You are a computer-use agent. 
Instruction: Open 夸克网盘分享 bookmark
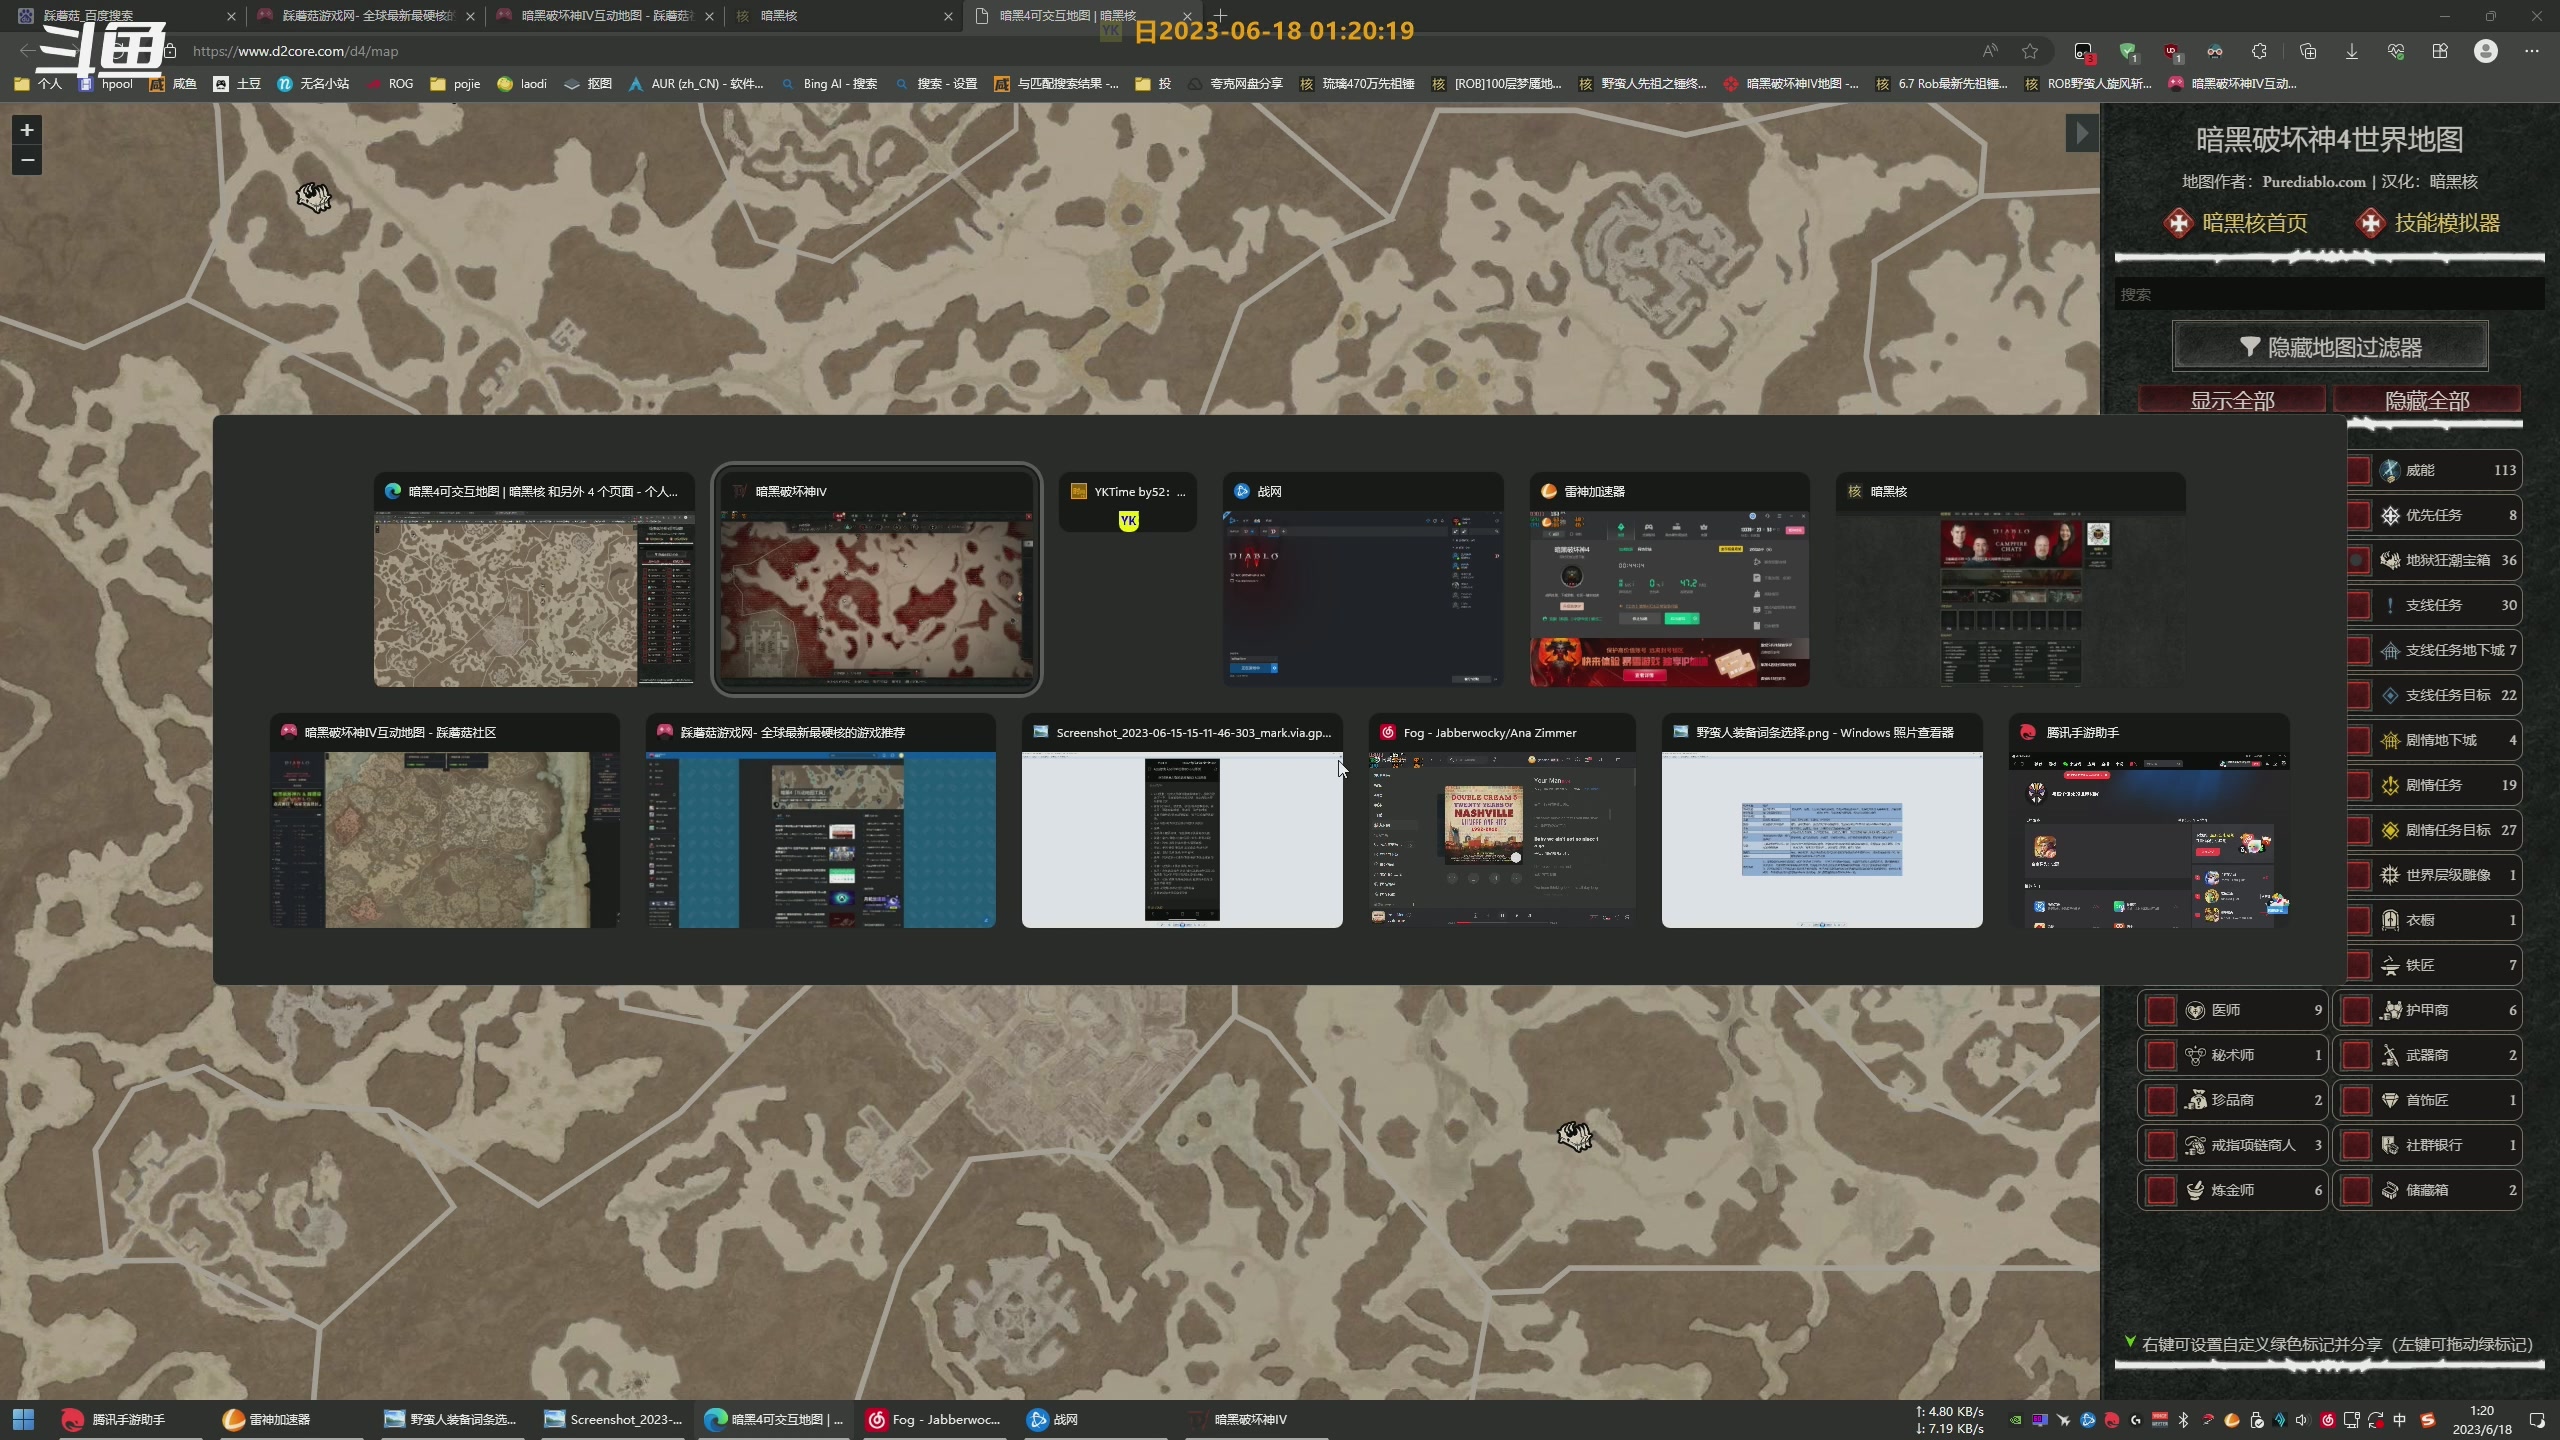(x=1235, y=84)
